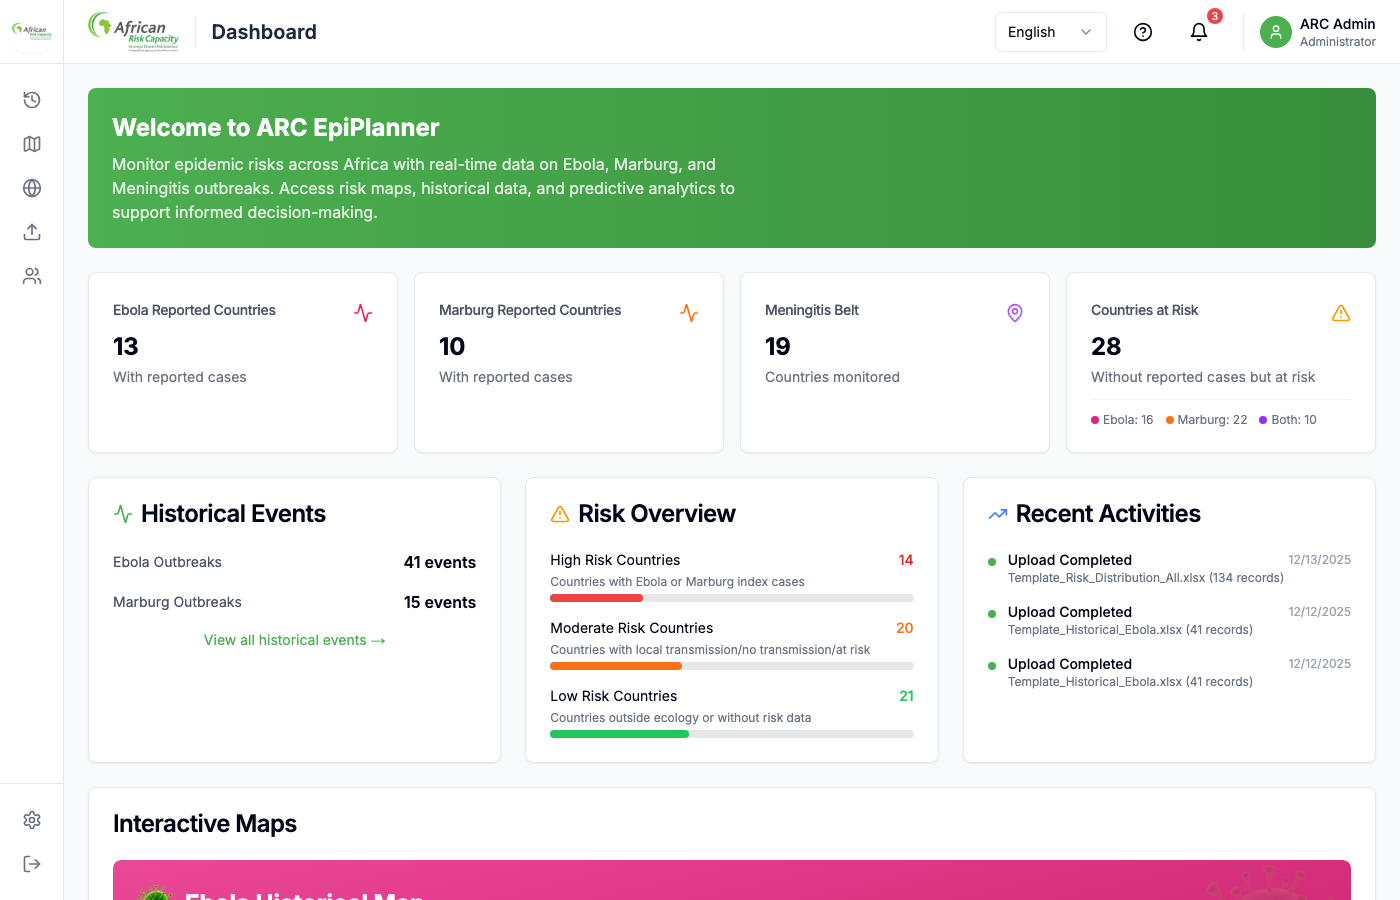Open the ARC Admin Administrator menu
Viewport: 1400px width, 900px height.
tap(1318, 32)
